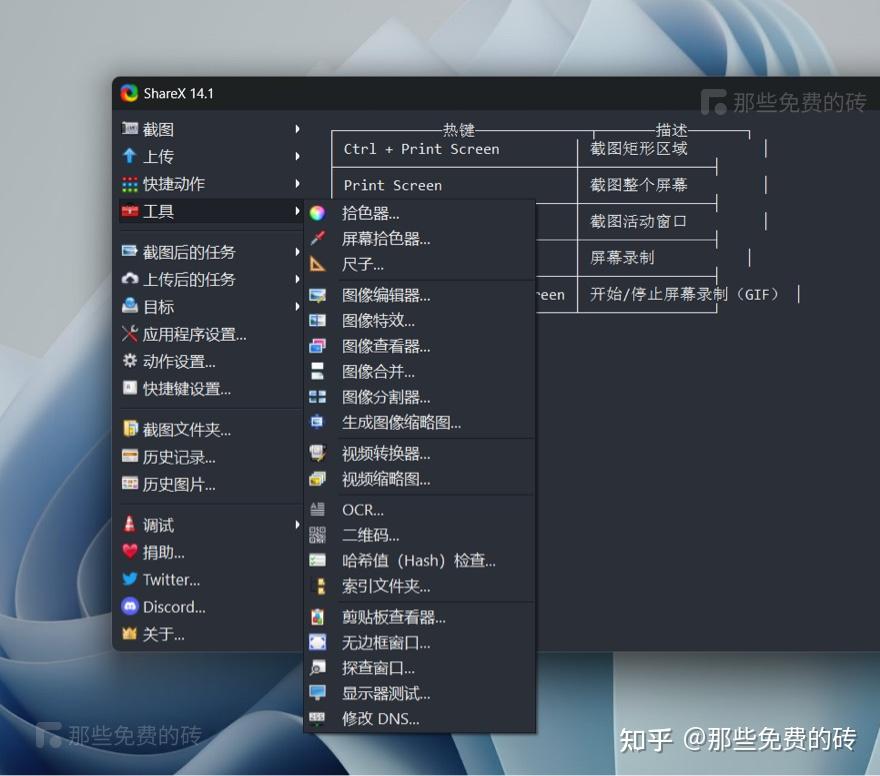This screenshot has width=880, height=776.
Task: Click description 开始/停止屏幕录制 (GIF)
Action: point(685,294)
